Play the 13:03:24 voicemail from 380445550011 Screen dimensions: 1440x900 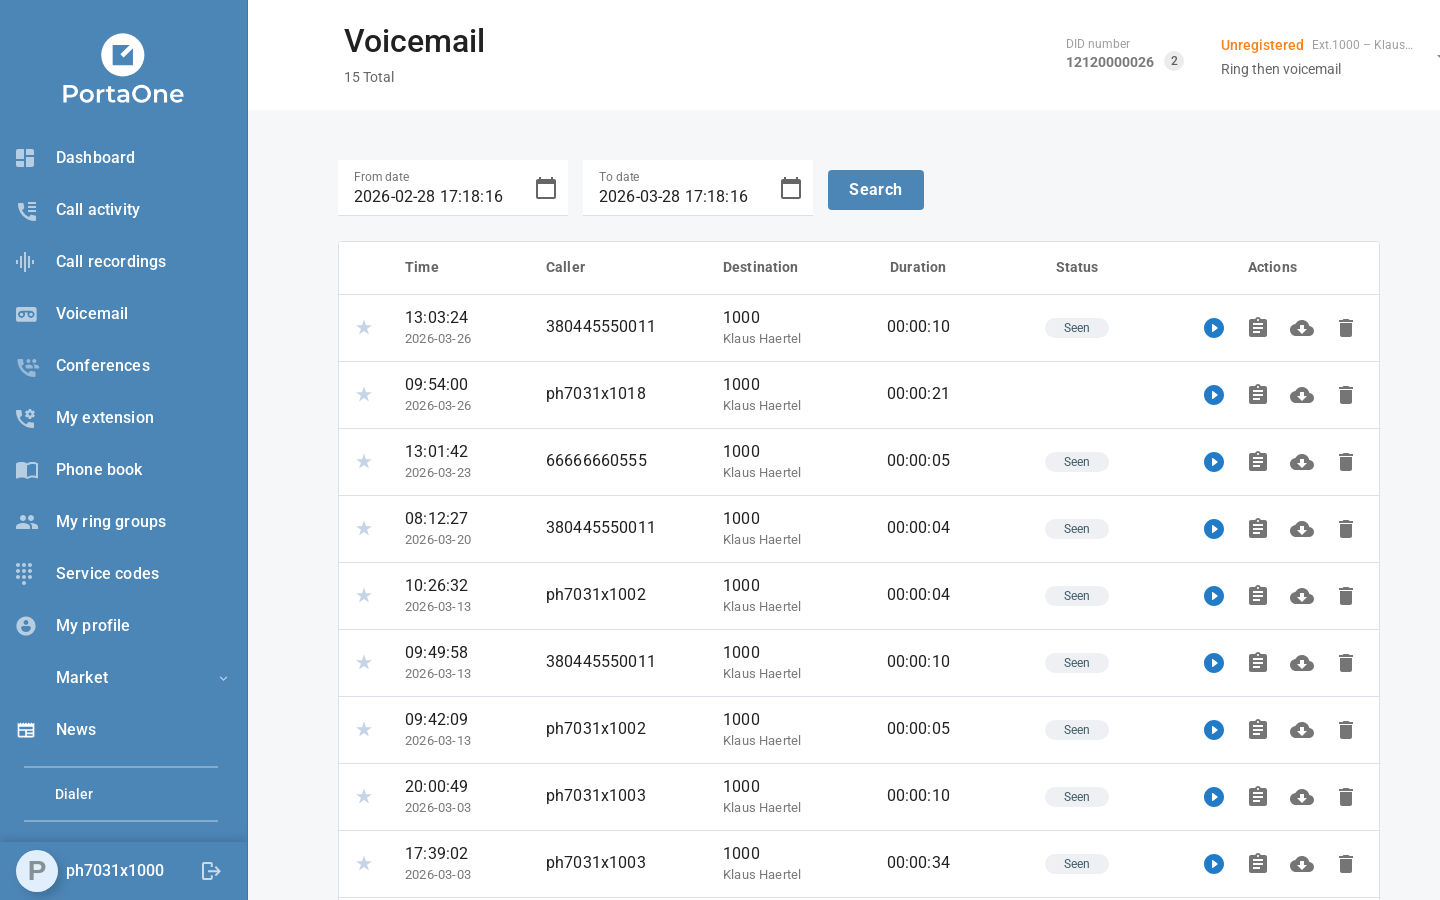1214,328
